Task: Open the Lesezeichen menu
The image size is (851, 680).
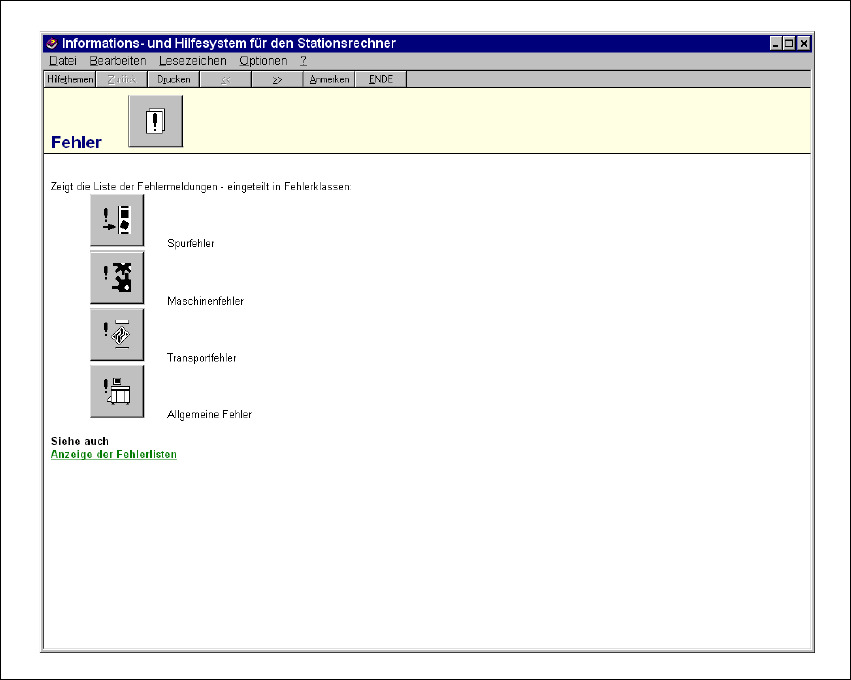Action: 193,61
